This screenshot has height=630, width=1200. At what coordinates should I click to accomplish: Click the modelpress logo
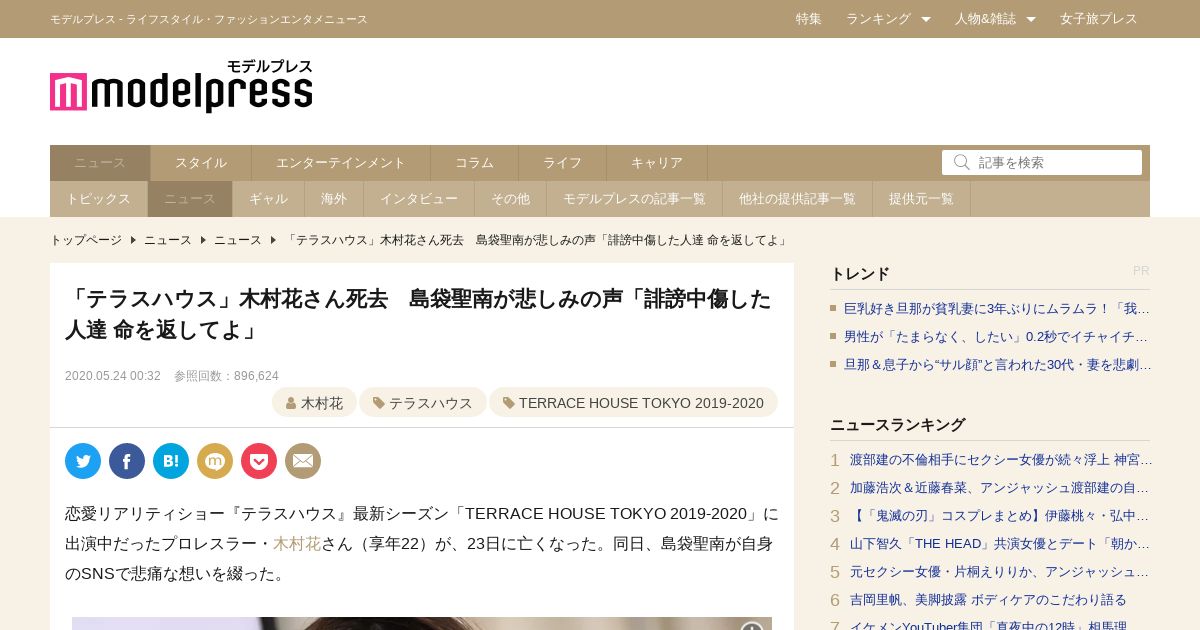point(181,86)
